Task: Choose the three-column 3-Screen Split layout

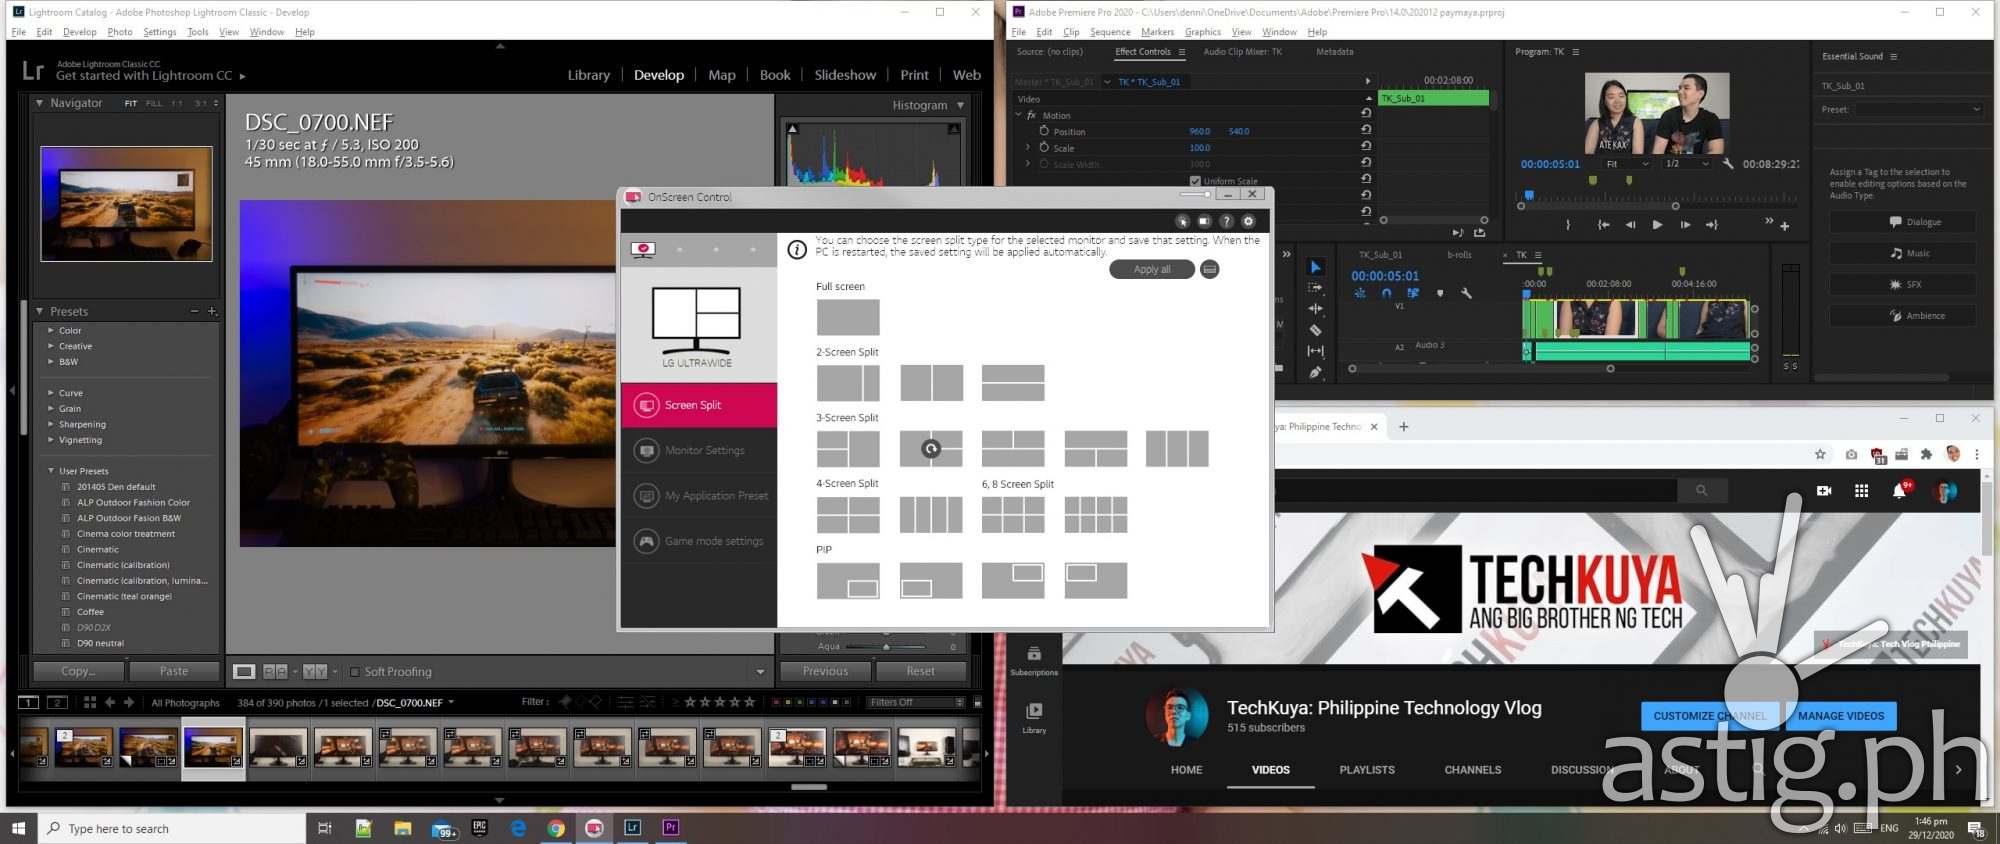Action: pyautogui.click(x=1176, y=449)
